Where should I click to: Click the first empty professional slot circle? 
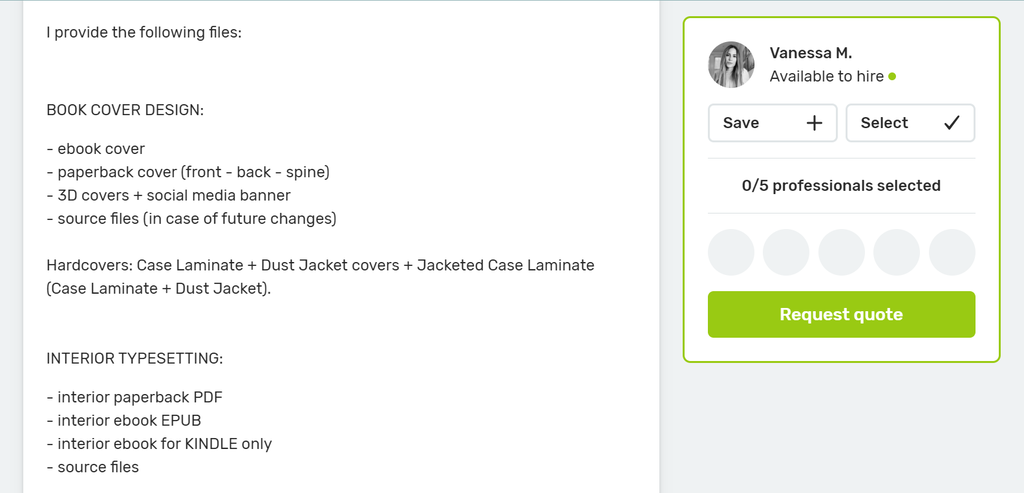731,252
